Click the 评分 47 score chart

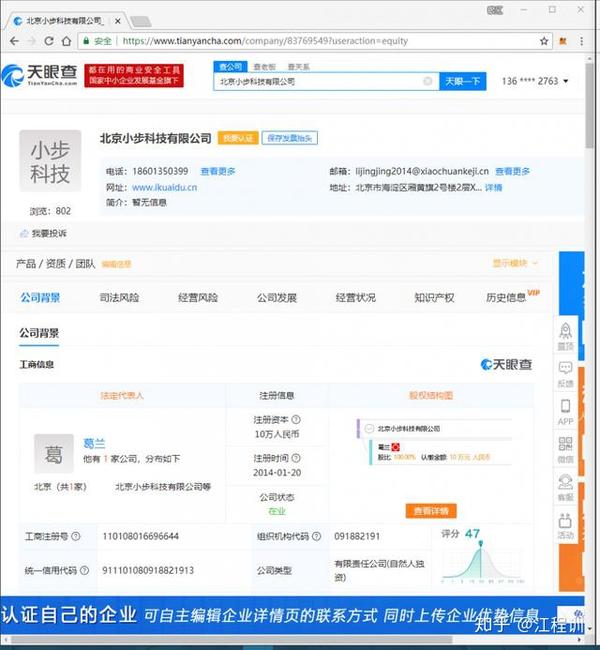482,555
